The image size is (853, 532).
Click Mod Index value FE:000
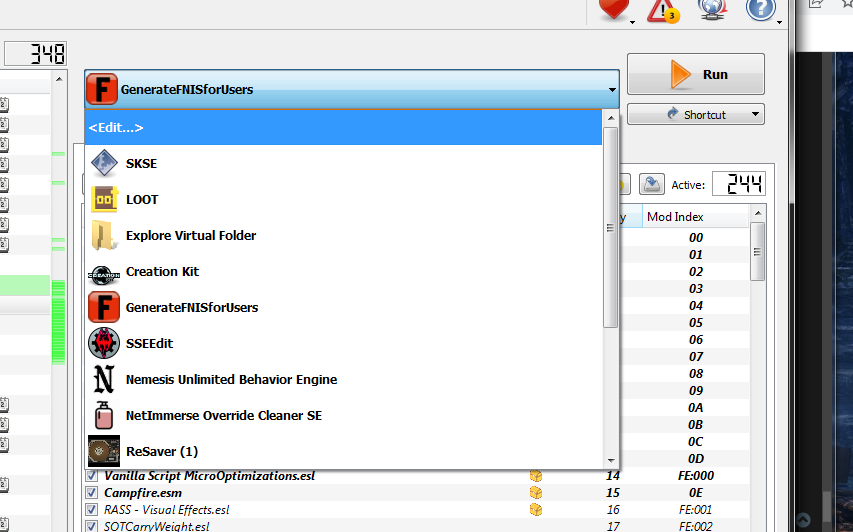coord(696,476)
